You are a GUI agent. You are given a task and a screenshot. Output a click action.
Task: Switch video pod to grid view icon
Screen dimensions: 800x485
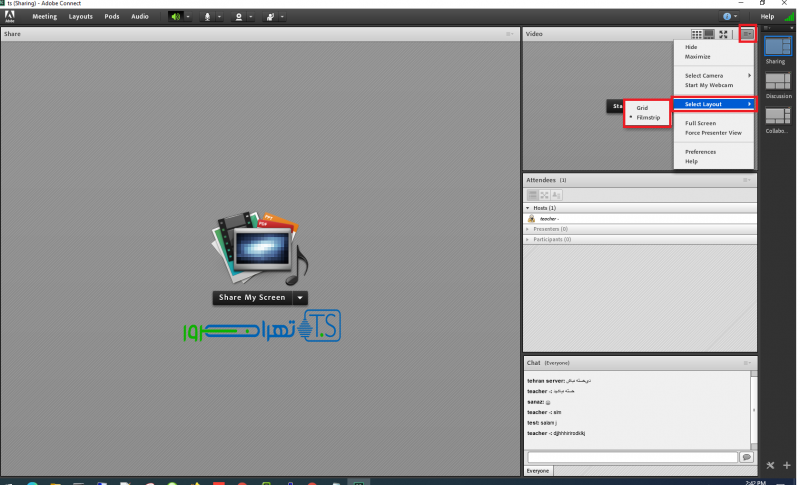click(x=697, y=34)
